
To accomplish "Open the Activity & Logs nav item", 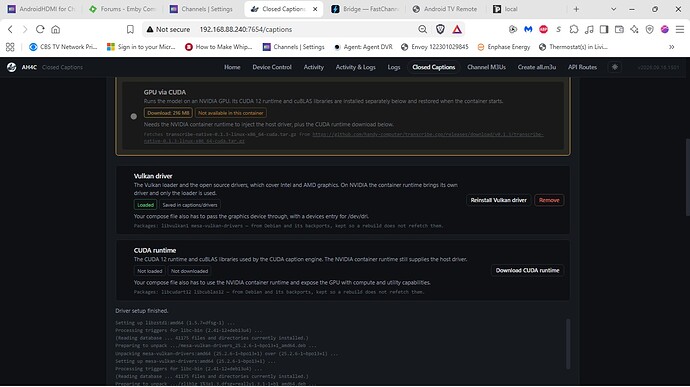I will click(x=356, y=67).
